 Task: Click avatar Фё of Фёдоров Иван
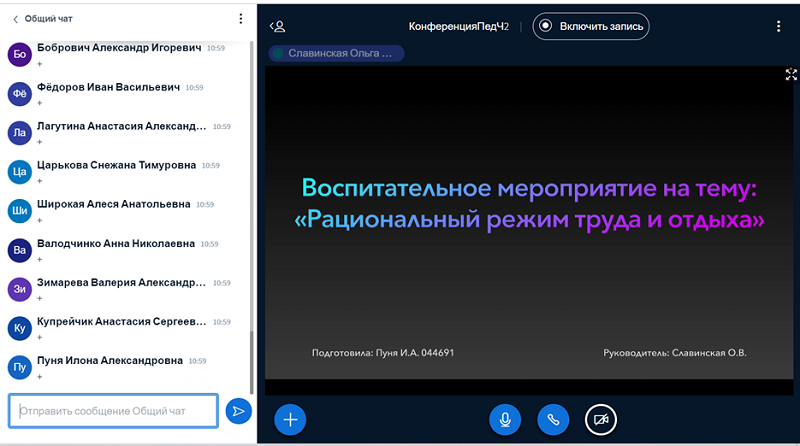click(x=20, y=94)
